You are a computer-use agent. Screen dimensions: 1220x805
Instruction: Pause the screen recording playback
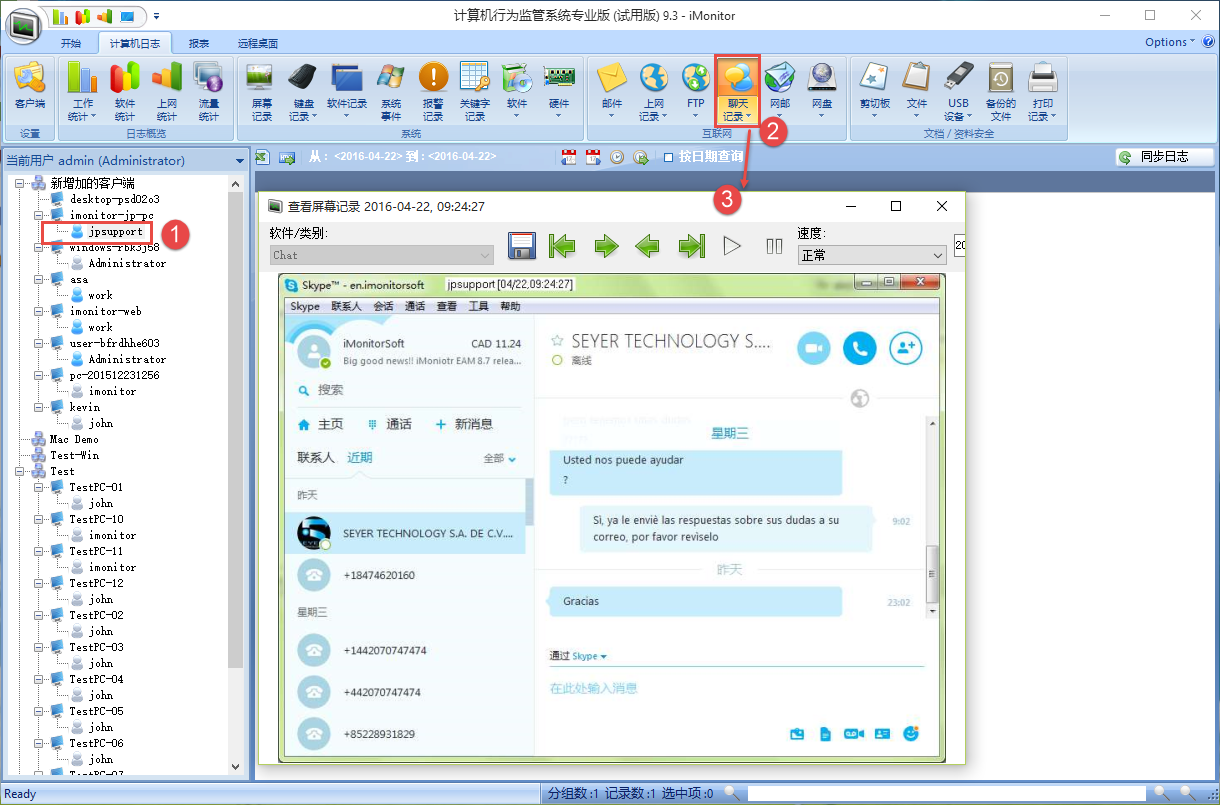(774, 246)
